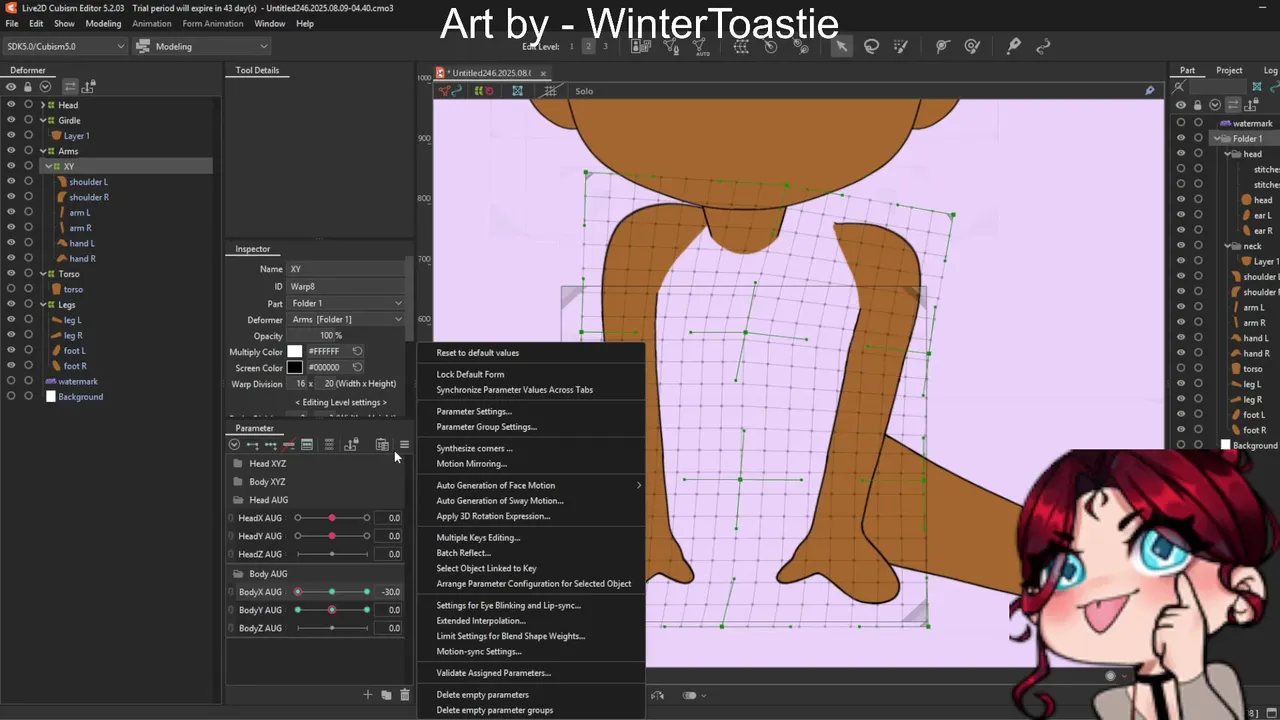Collapse the Girdle deformer tree

tap(42, 120)
